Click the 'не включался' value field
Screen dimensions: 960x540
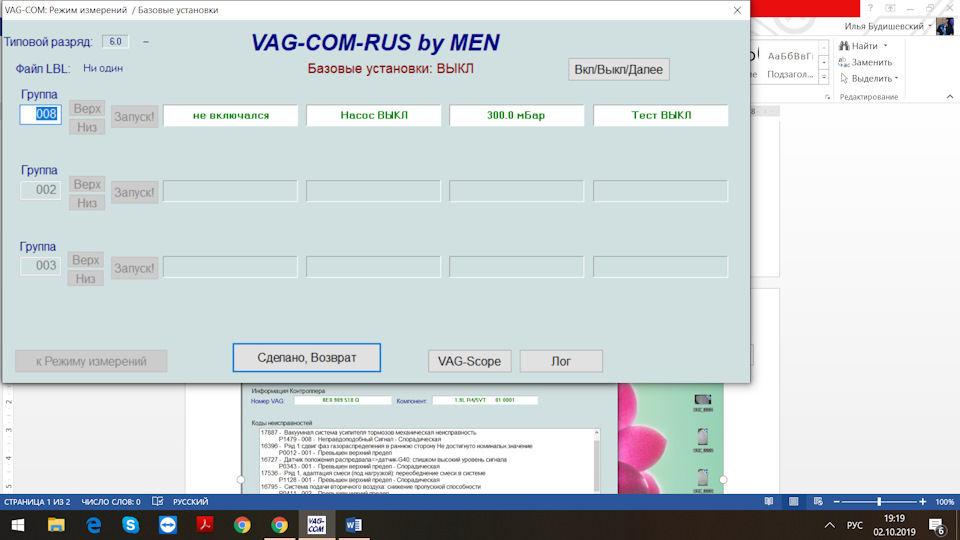tap(230, 115)
